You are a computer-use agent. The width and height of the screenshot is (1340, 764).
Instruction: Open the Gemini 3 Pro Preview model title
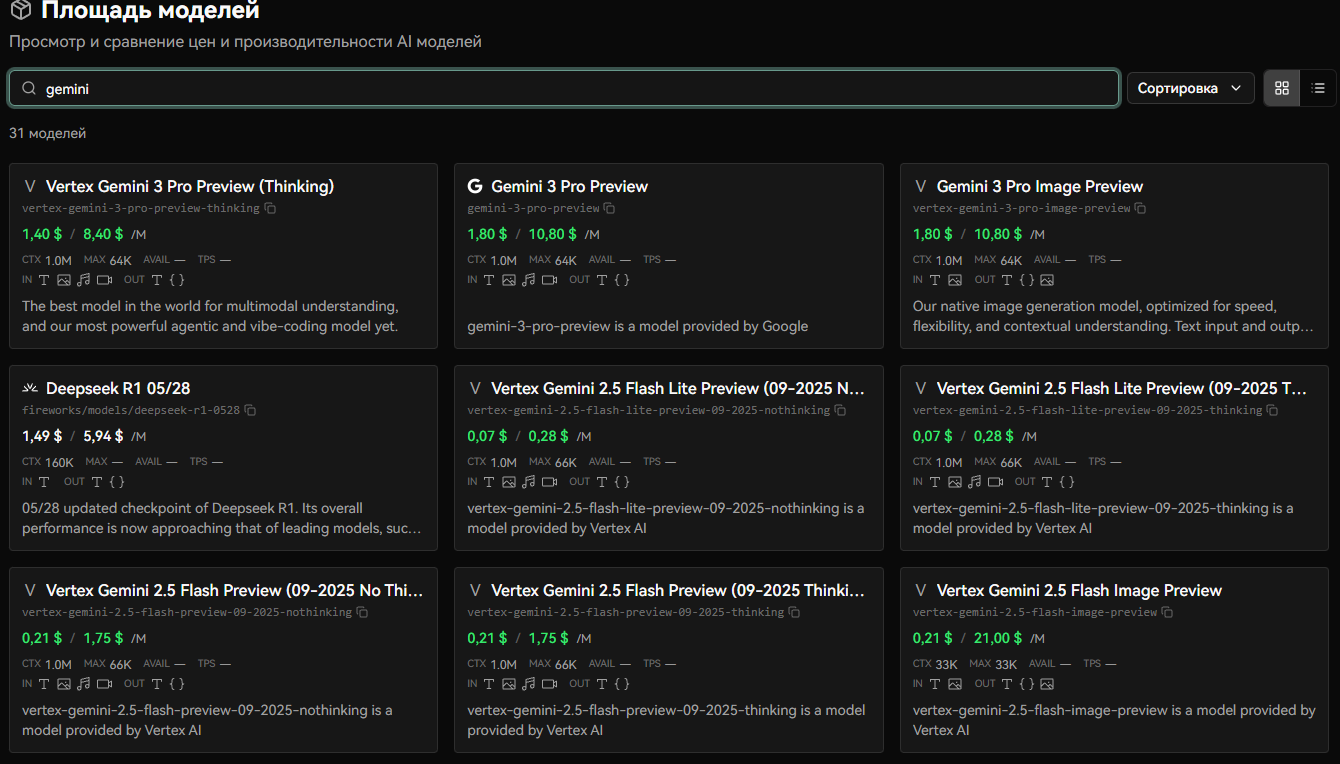click(570, 186)
